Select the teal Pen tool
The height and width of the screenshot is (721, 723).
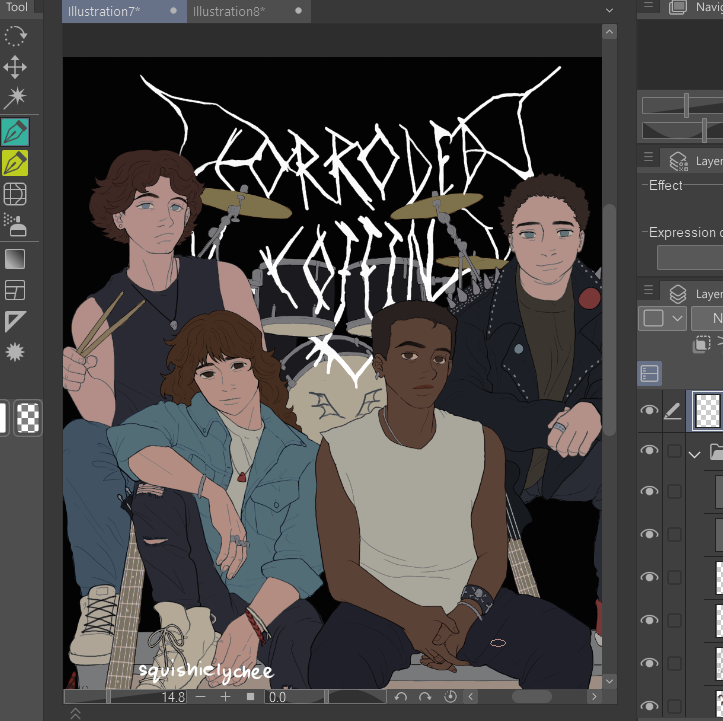tap(15, 132)
